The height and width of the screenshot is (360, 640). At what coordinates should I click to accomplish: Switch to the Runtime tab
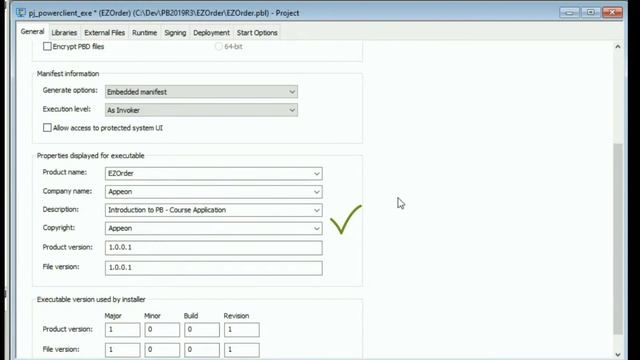(144, 33)
